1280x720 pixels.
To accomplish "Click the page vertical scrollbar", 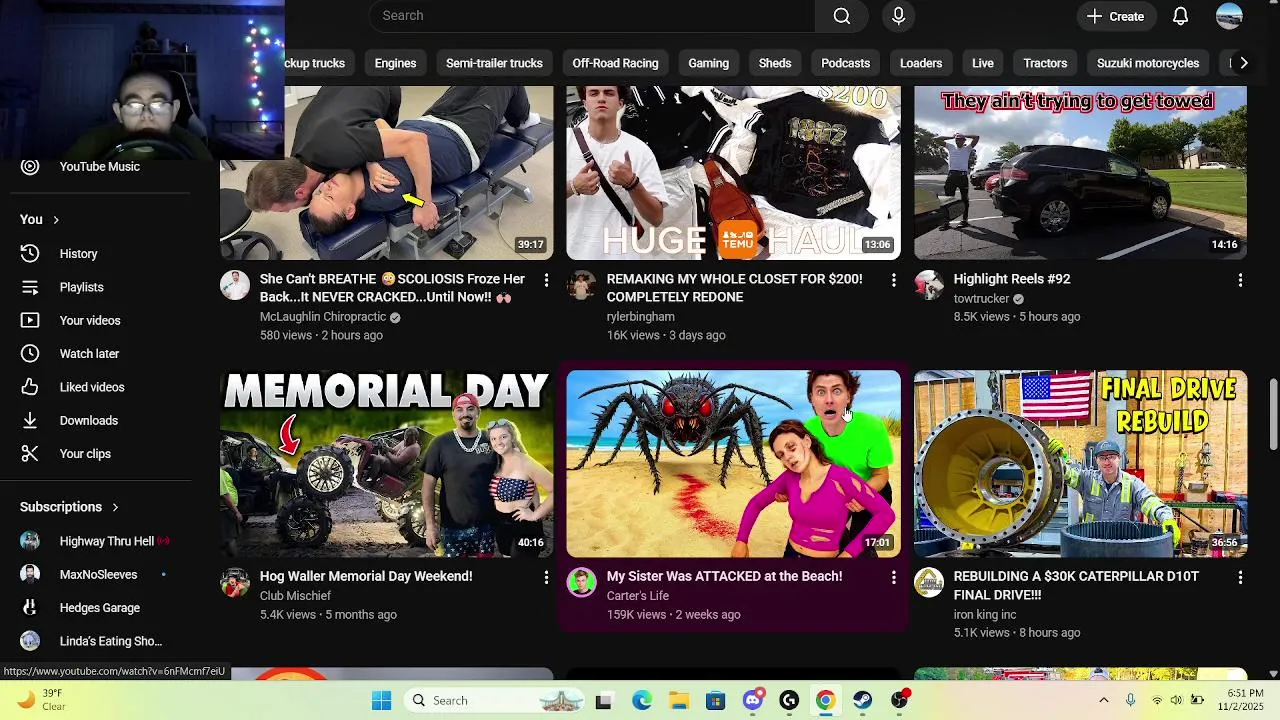I will pos(1273,414).
